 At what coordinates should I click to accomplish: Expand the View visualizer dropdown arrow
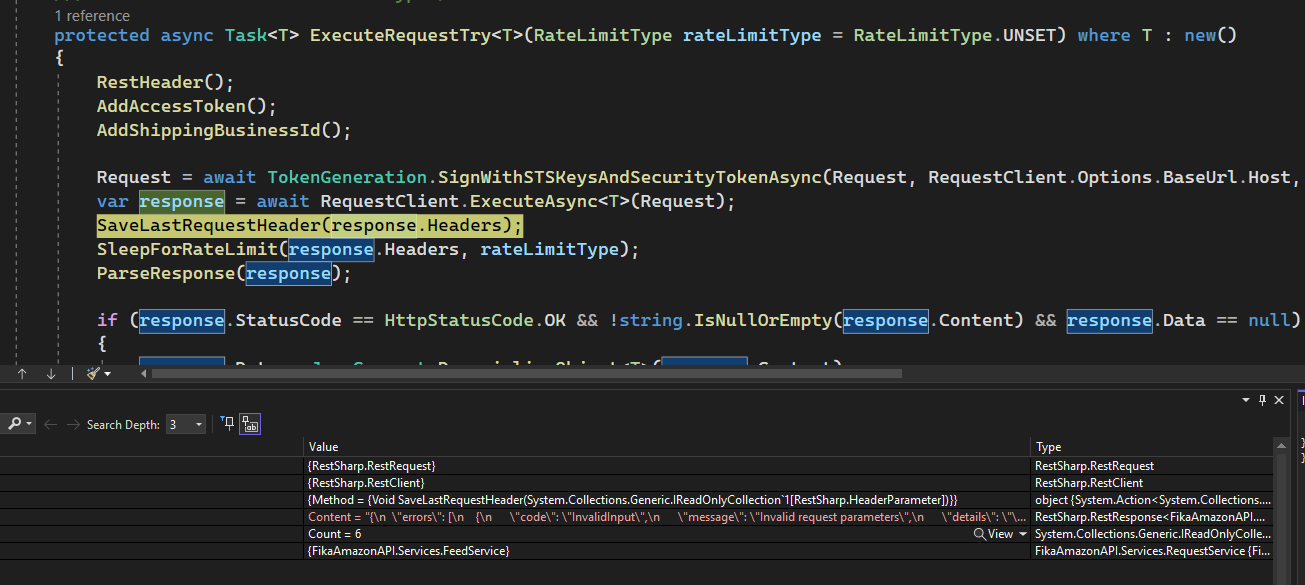point(1023,534)
